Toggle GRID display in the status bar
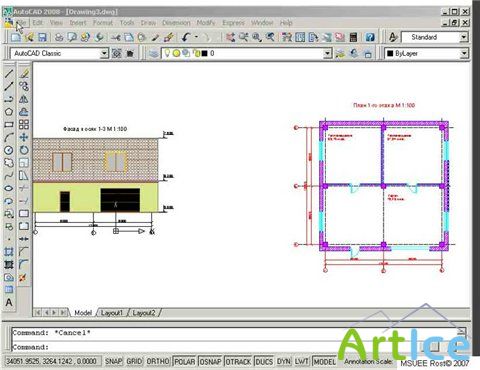The height and width of the screenshot is (370, 480). tap(134, 361)
